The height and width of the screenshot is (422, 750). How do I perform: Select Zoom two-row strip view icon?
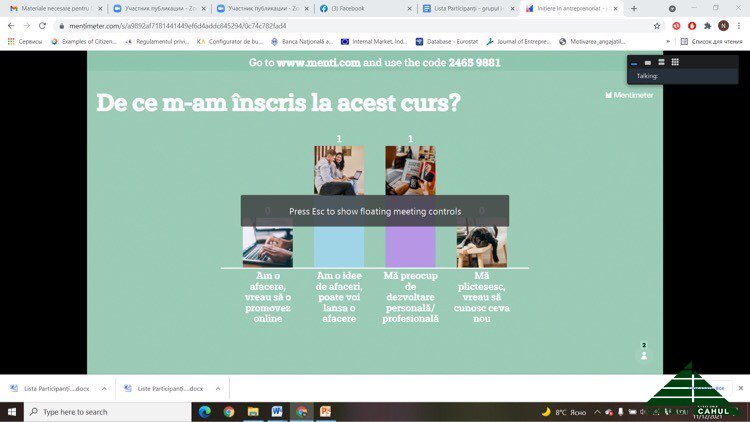click(x=661, y=62)
